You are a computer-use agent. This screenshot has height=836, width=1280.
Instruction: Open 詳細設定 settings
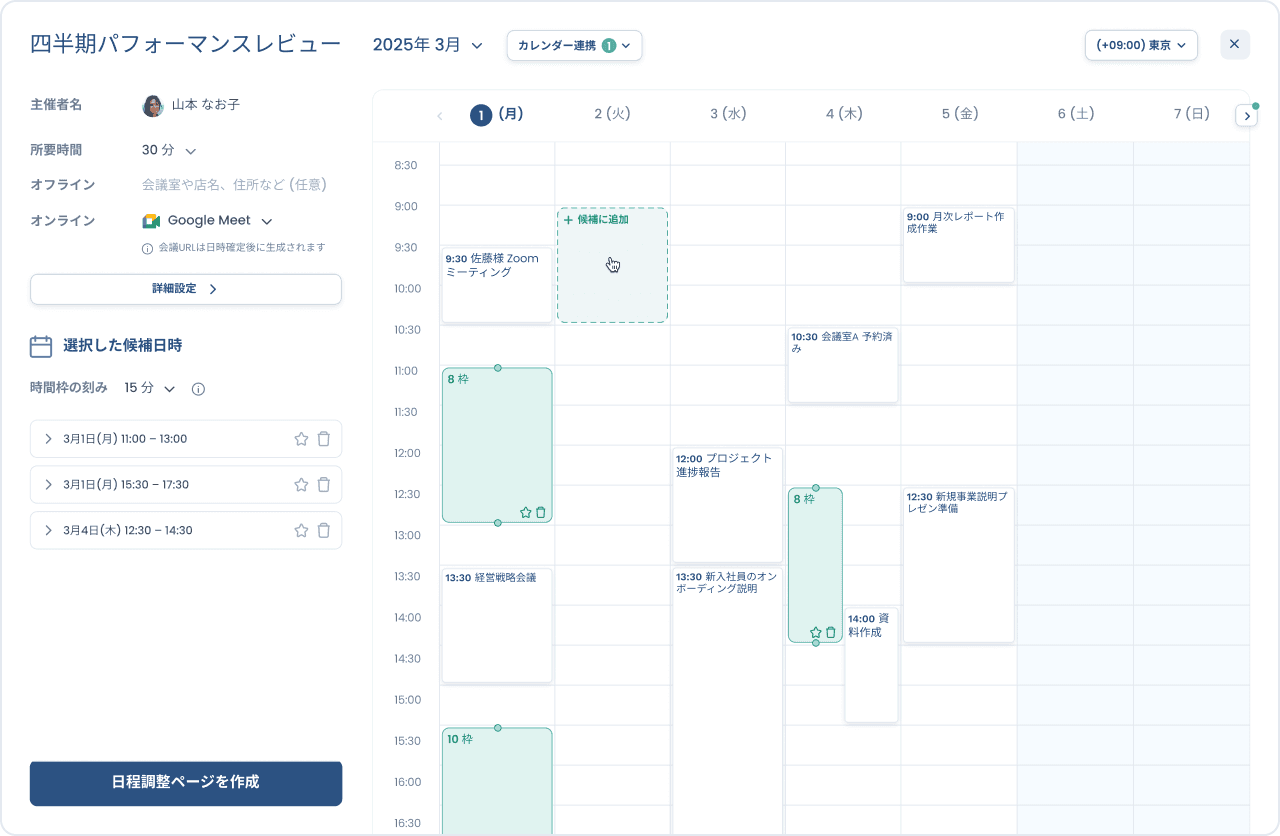click(186, 289)
